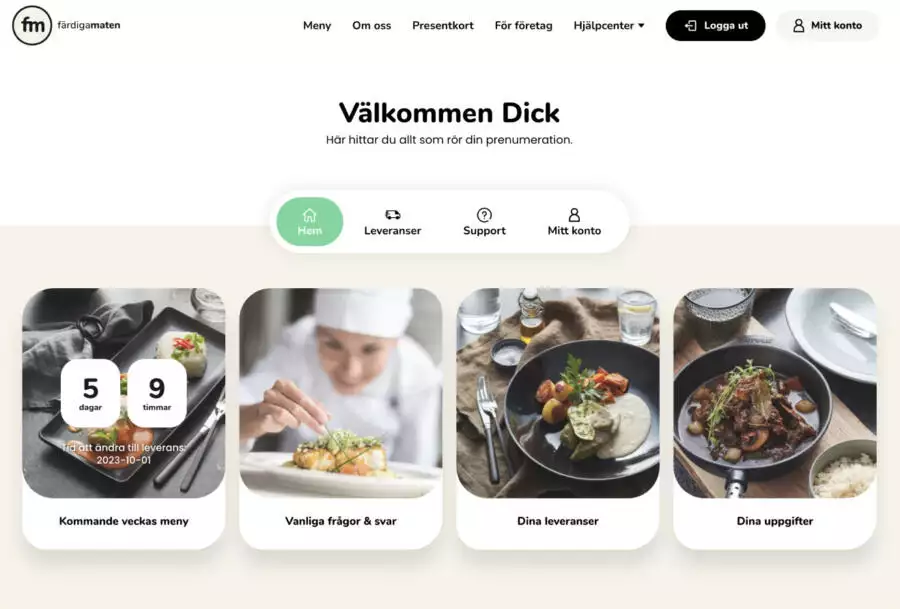Viewport: 900px width, 609px height.
Task: Open the Meny navigation item
Action: 317,25
